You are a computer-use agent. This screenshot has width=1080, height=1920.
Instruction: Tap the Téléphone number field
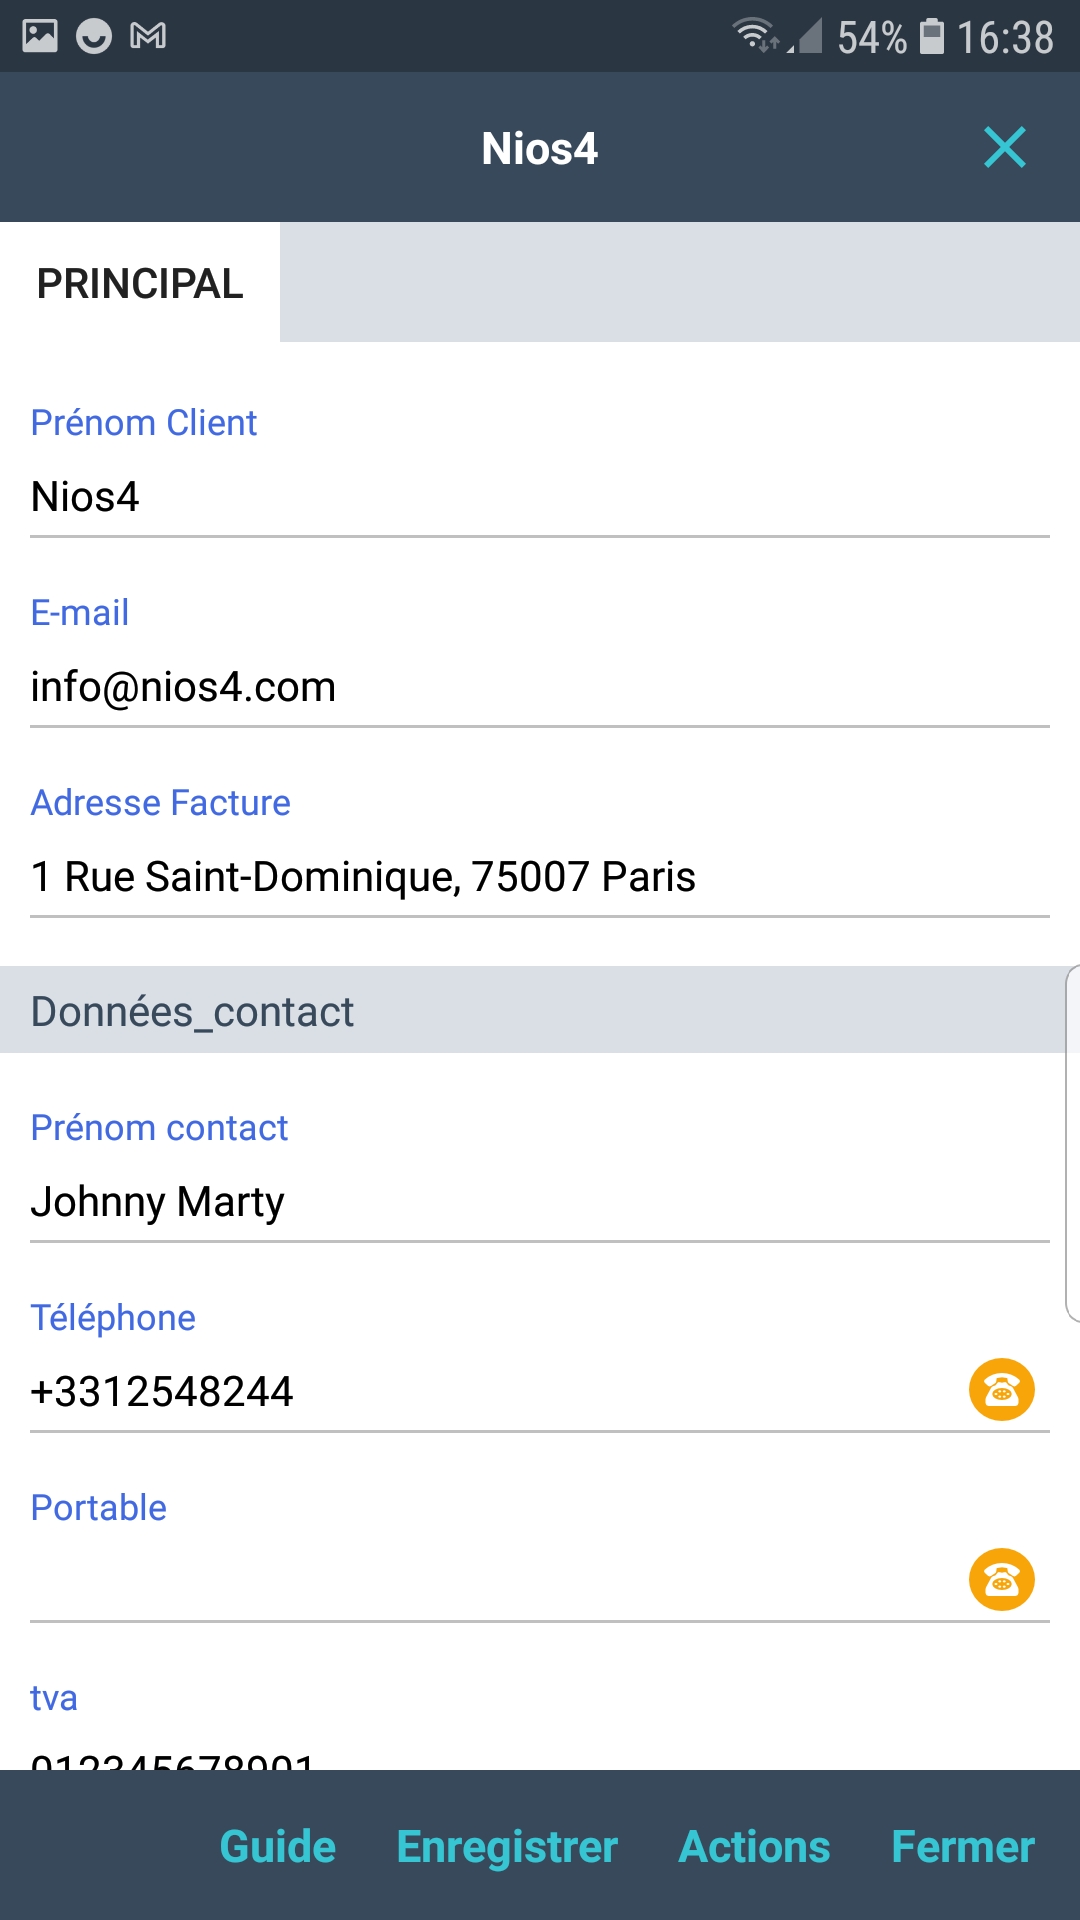tap(480, 1392)
